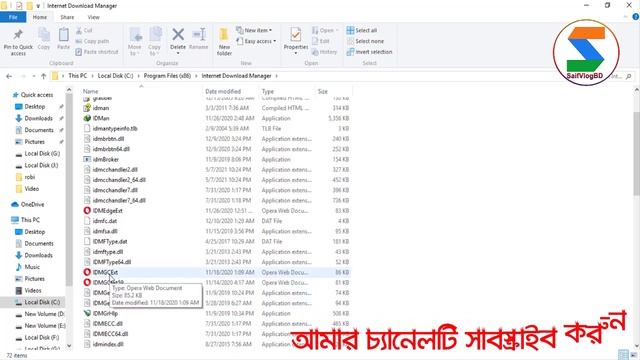This screenshot has height=360, width=640.
Task: Select IDMEdgeExt file
Action: (107, 211)
